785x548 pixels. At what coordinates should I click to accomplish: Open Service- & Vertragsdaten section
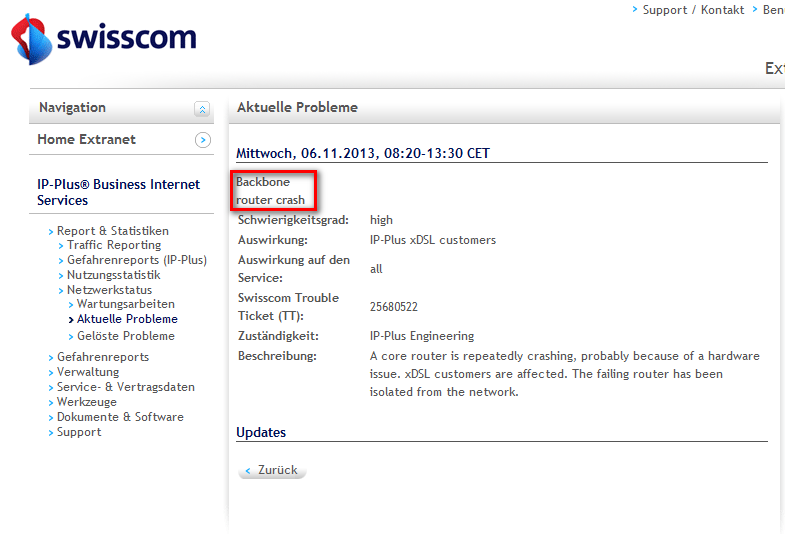point(125,387)
